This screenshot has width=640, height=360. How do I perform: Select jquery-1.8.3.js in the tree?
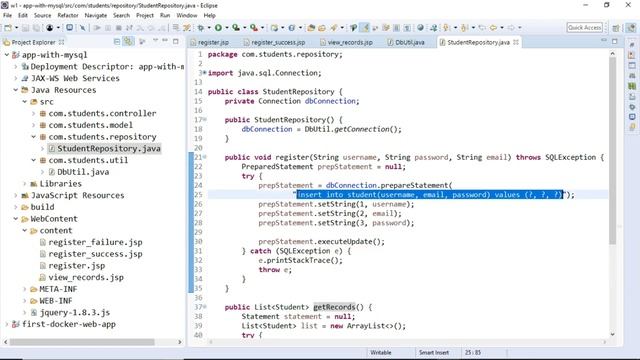(x=75, y=313)
